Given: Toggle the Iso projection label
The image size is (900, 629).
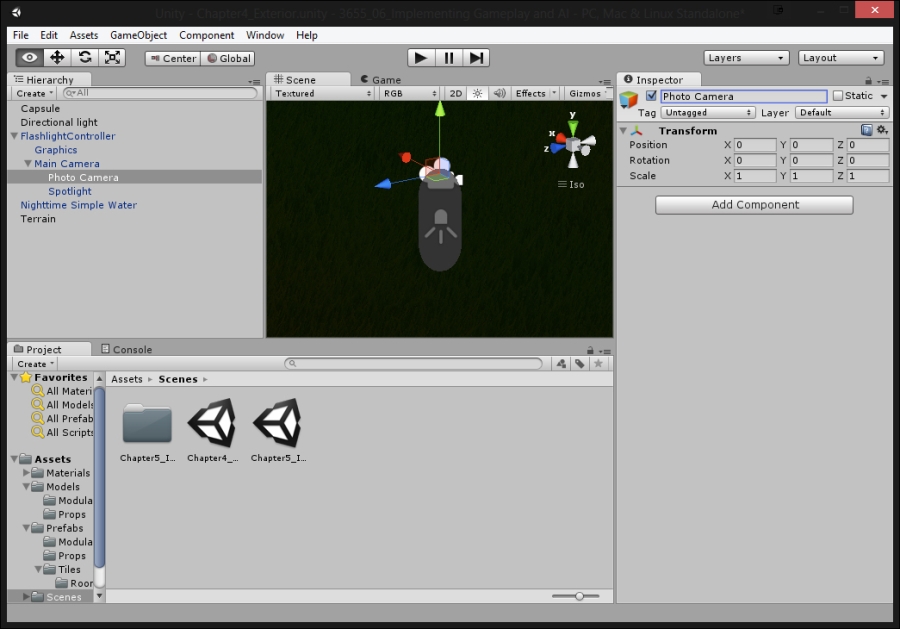Looking at the screenshot, I should 571,184.
